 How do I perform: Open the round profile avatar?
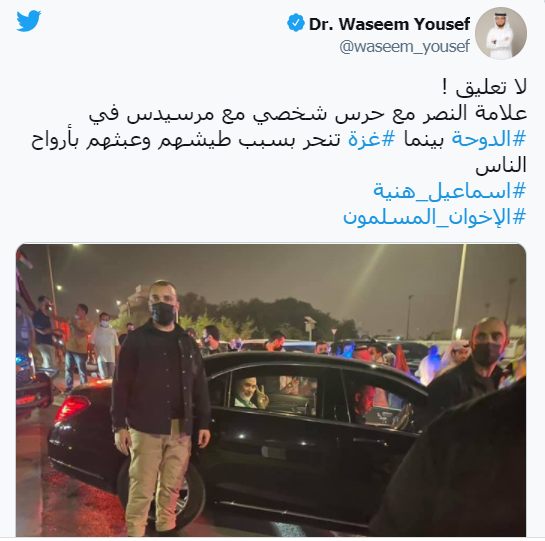pyautogui.click(x=501, y=33)
